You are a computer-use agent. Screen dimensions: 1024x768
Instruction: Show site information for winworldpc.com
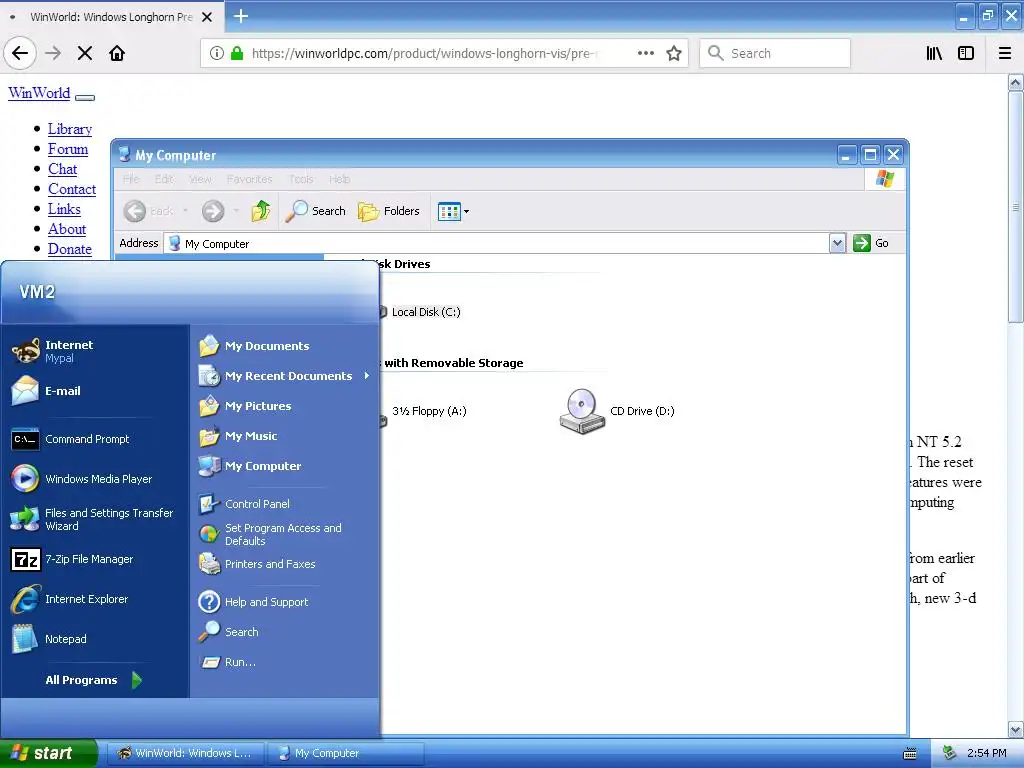(217, 53)
